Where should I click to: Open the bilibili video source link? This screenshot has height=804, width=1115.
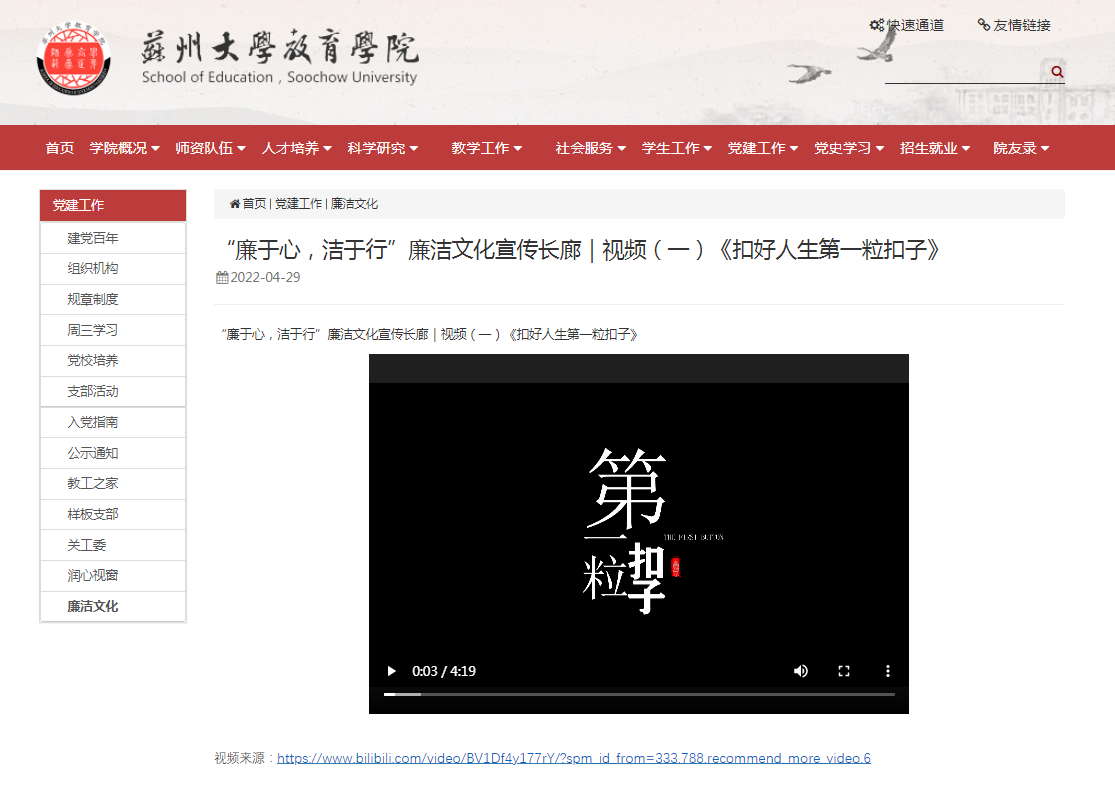click(x=573, y=758)
